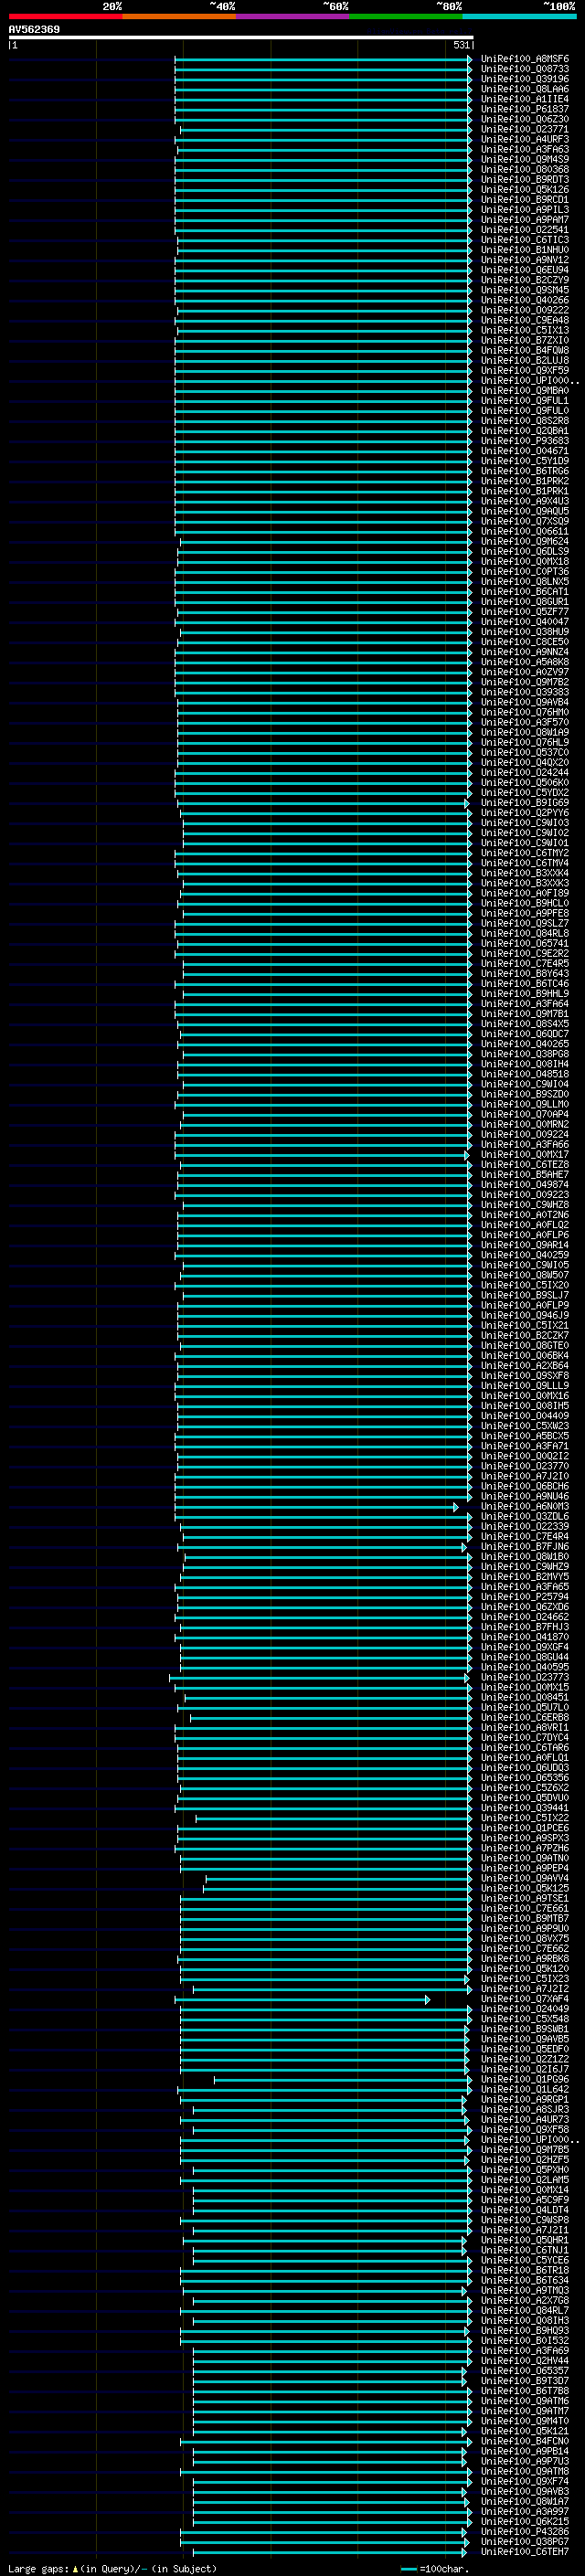585x2576 pixels.
Task: Select hit UniRef100_Q7XSQ9
Action: [x=525, y=521]
